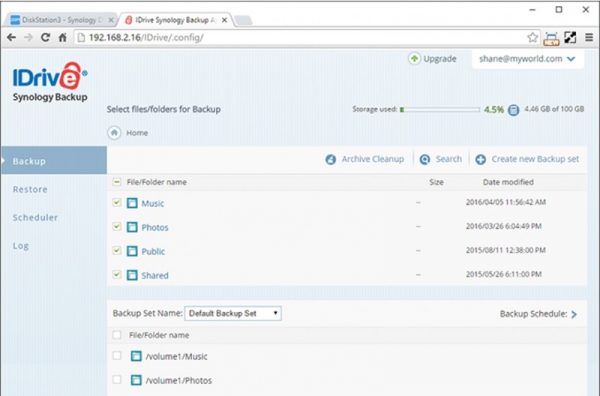This screenshot has width=600, height=396.
Task: Open the Shared folder link
Action: 155,276
